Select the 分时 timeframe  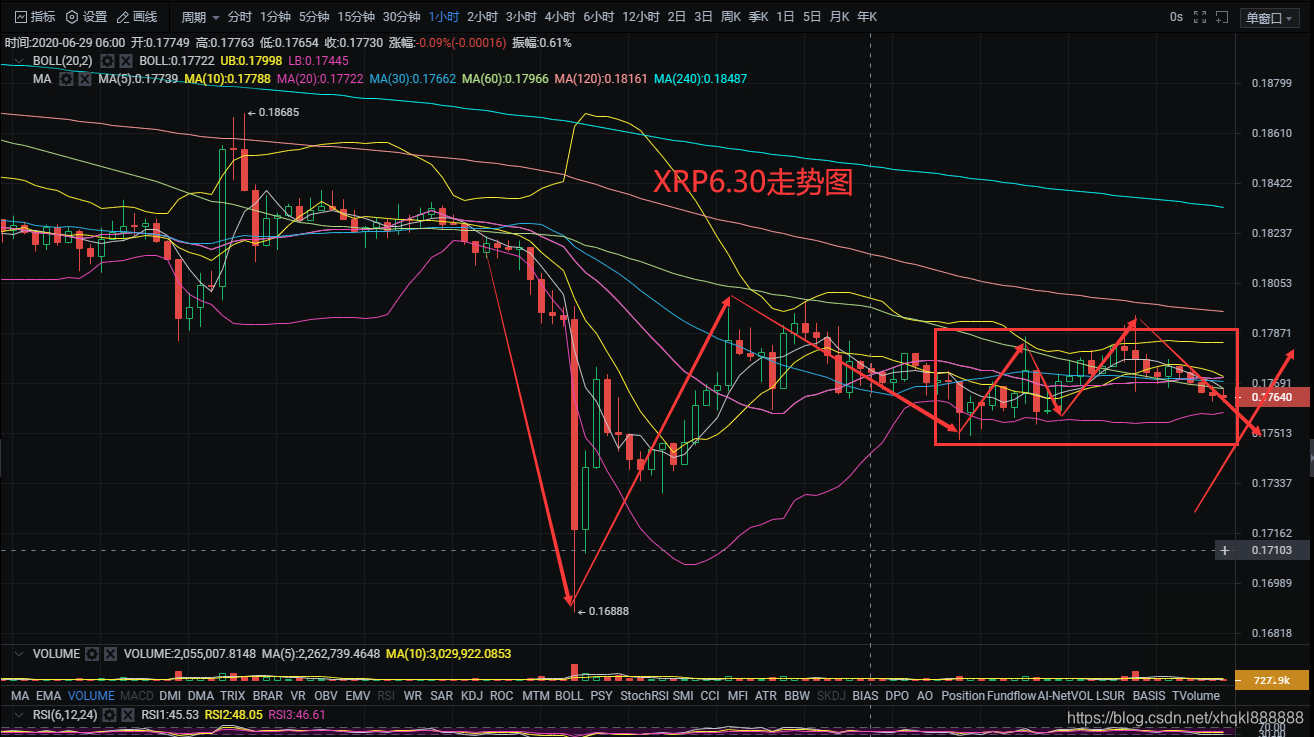point(240,17)
